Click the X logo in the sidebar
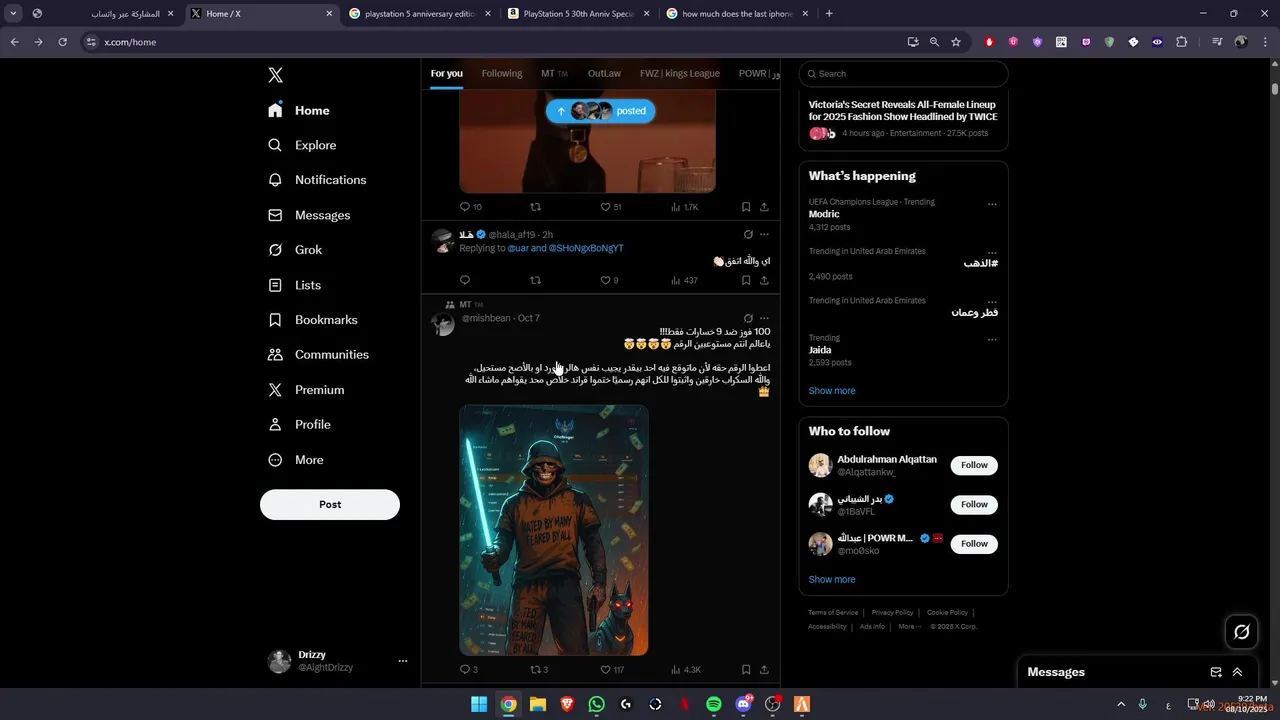Viewport: 1280px width, 720px height. (x=276, y=75)
